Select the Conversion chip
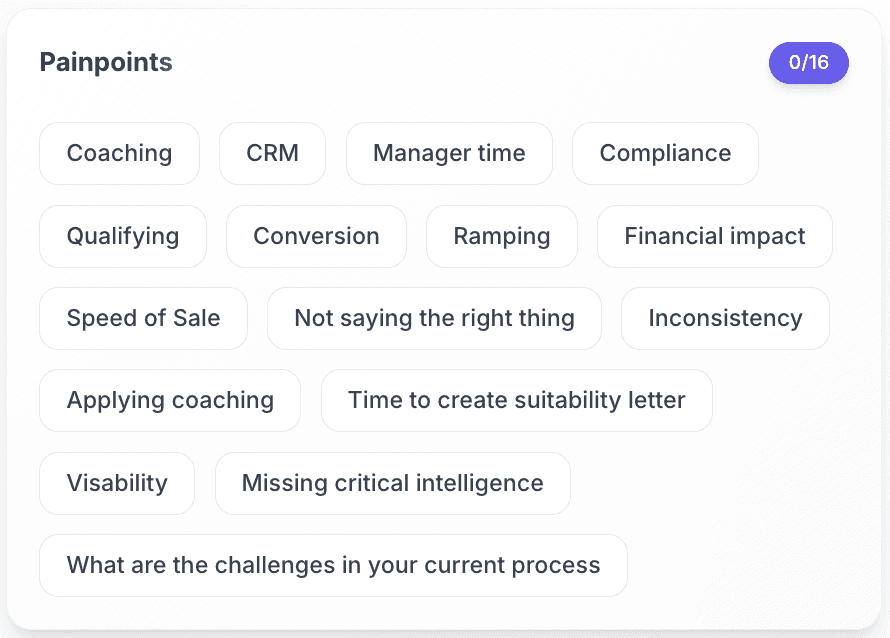 pos(316,236)
